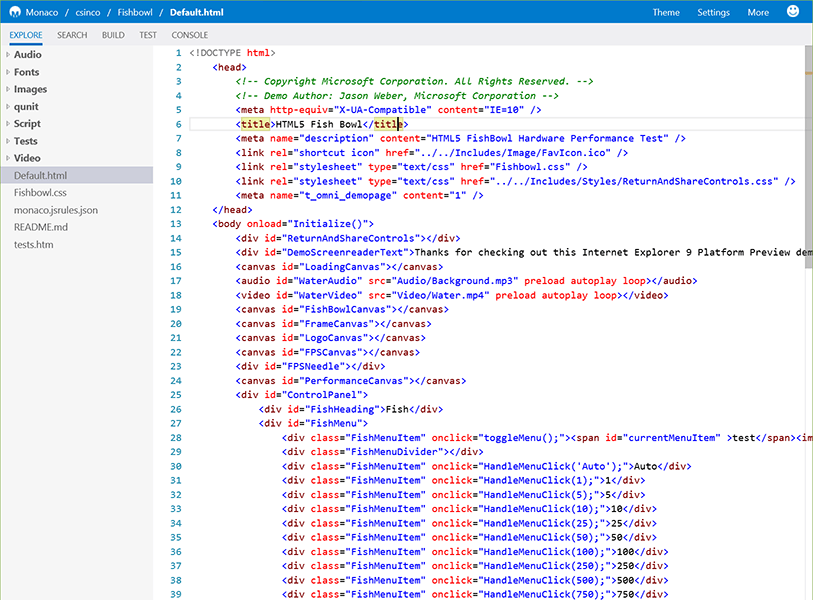The image size is (813, 600).
Task: Click the editor vertical scrollbar
Action: [807, 150]
